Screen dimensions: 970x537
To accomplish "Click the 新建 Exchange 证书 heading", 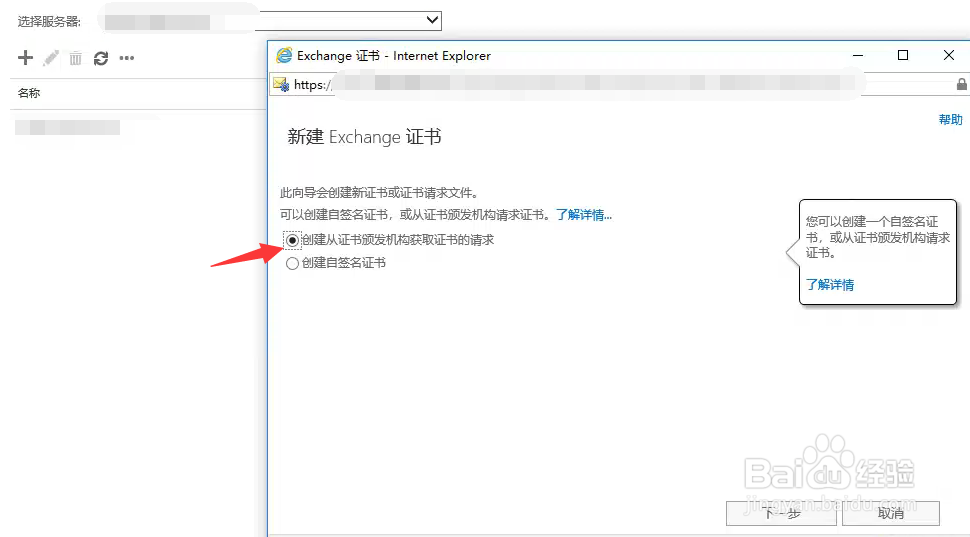I will [364, 137].
